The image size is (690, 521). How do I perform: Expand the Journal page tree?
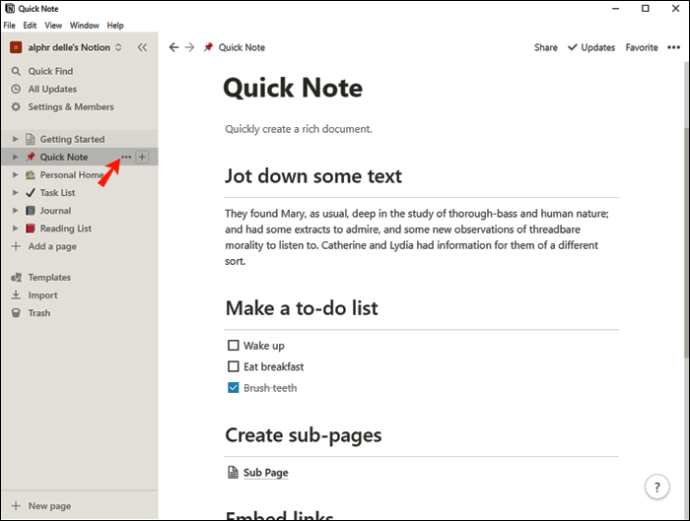pyautogui.click(x=15, y=210)
